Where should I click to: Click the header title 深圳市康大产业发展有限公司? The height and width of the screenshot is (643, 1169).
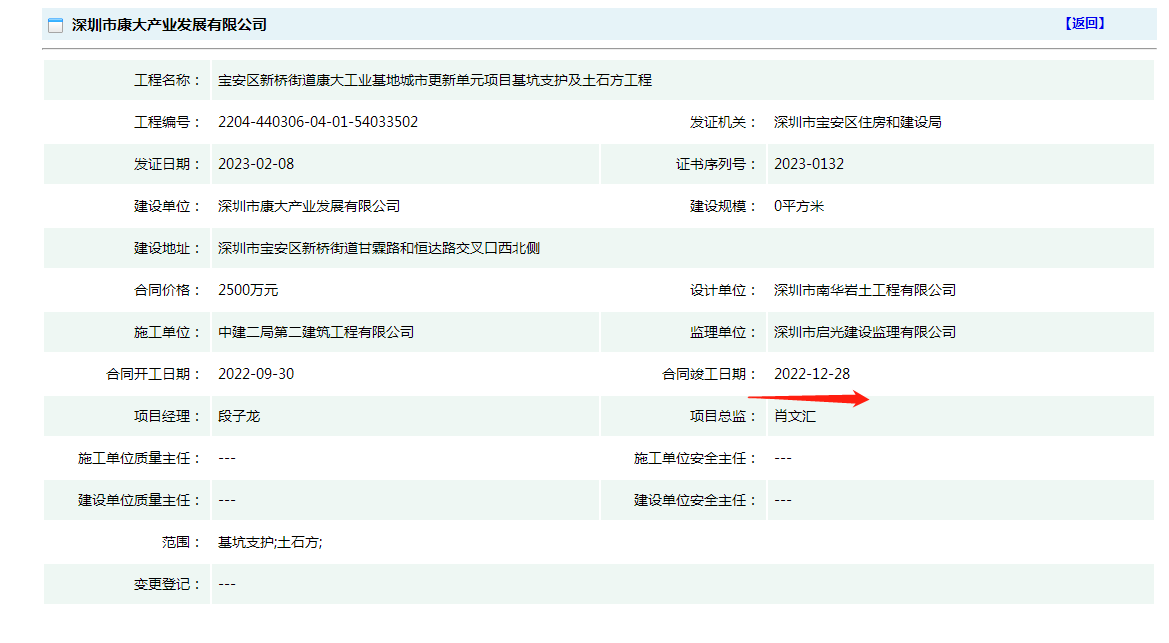pyautogui.click(x=169, y=25)
